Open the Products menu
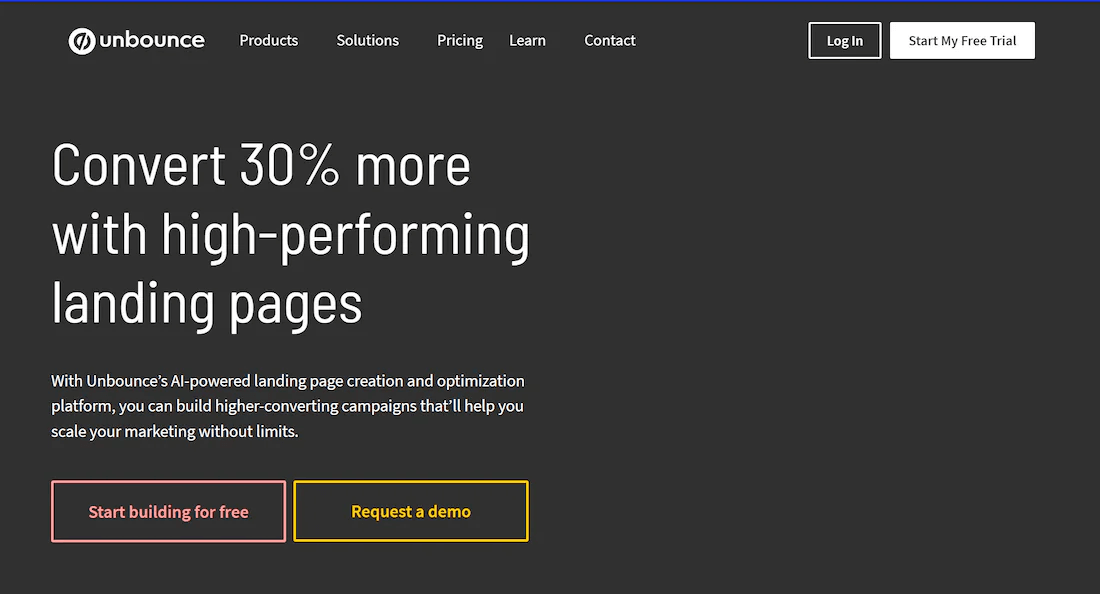The image size is (1100, 594). [x=269, y=41]
